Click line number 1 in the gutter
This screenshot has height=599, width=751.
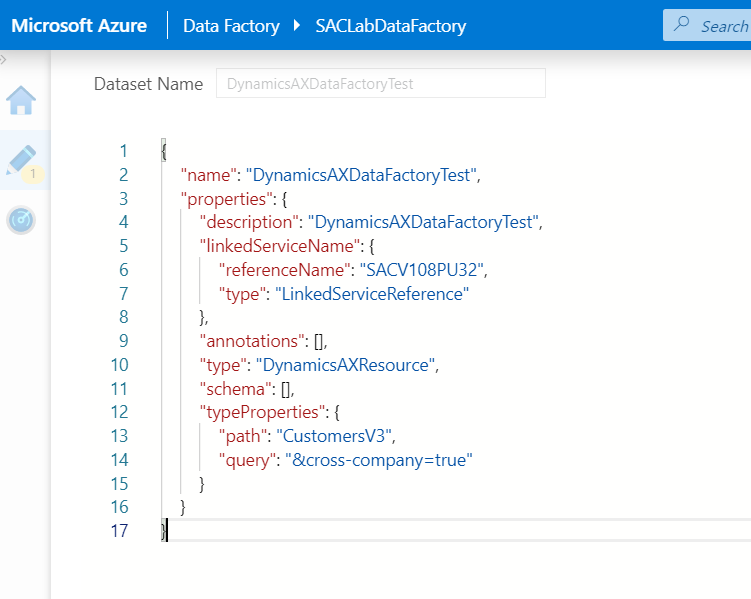coord(124,151)
